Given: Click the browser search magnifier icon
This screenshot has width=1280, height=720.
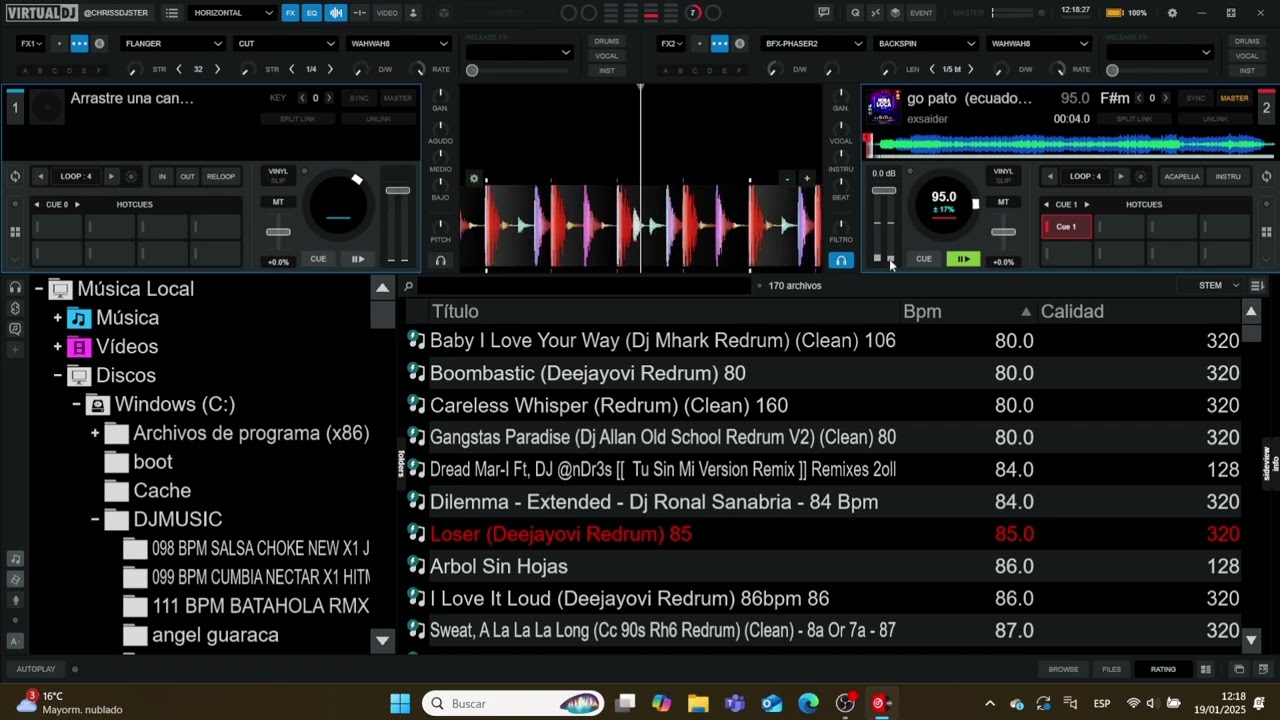Looking at the screenshot, I should coord(408,286).
